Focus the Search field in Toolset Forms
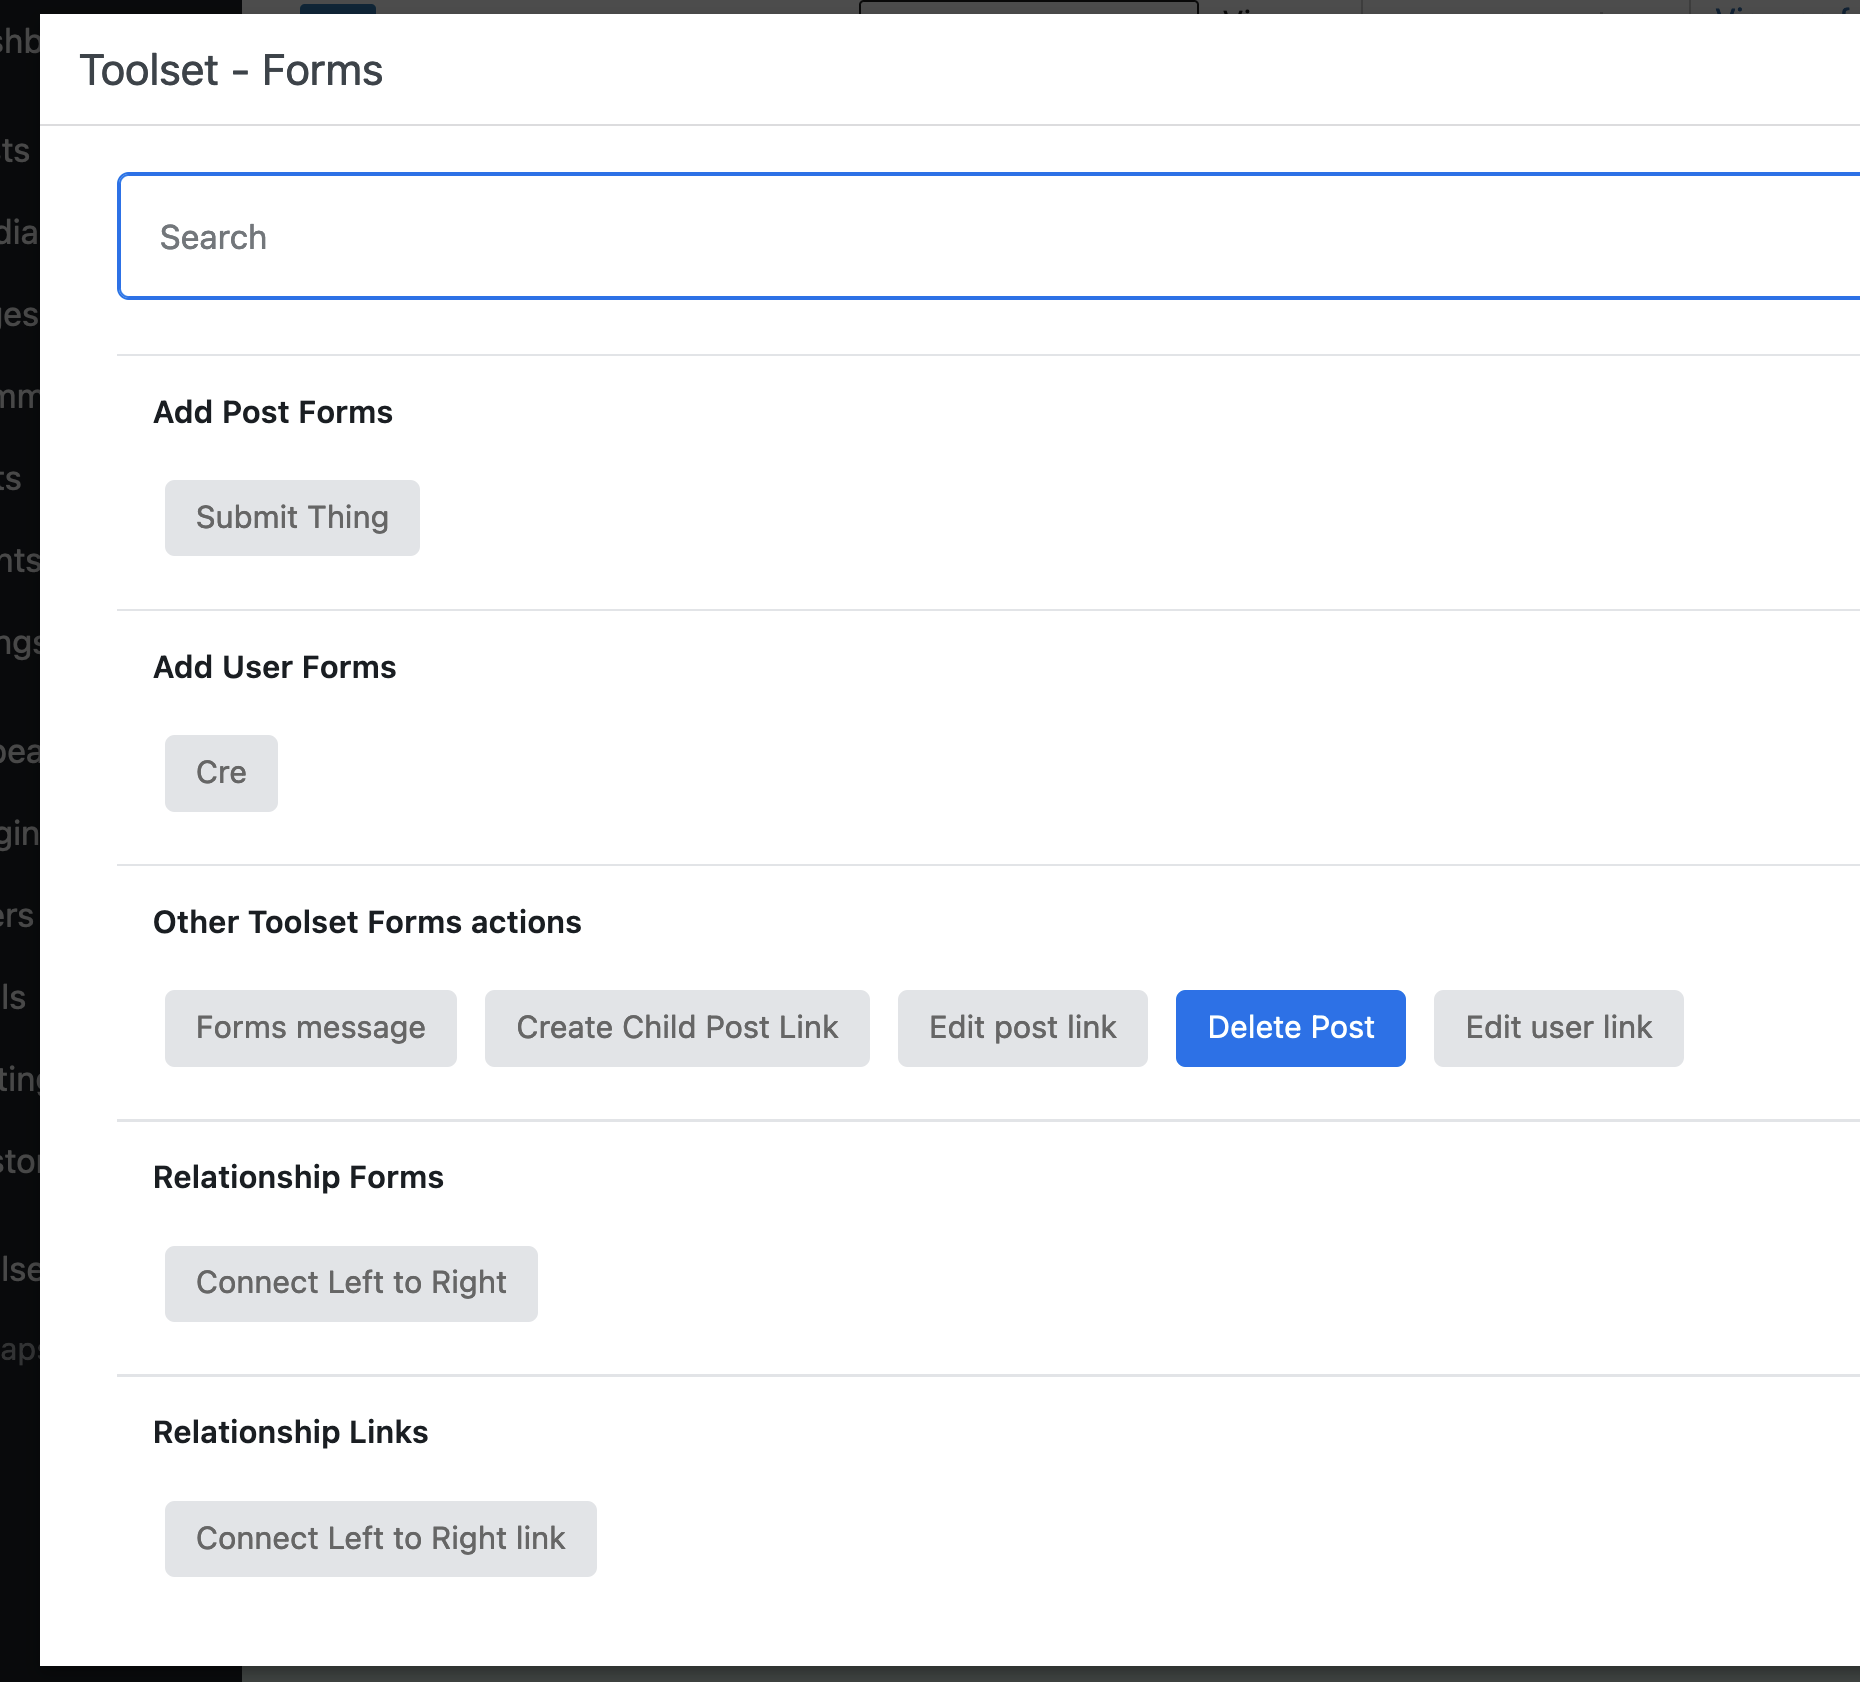This screenshot has width=1860, height=1682. 989,237
